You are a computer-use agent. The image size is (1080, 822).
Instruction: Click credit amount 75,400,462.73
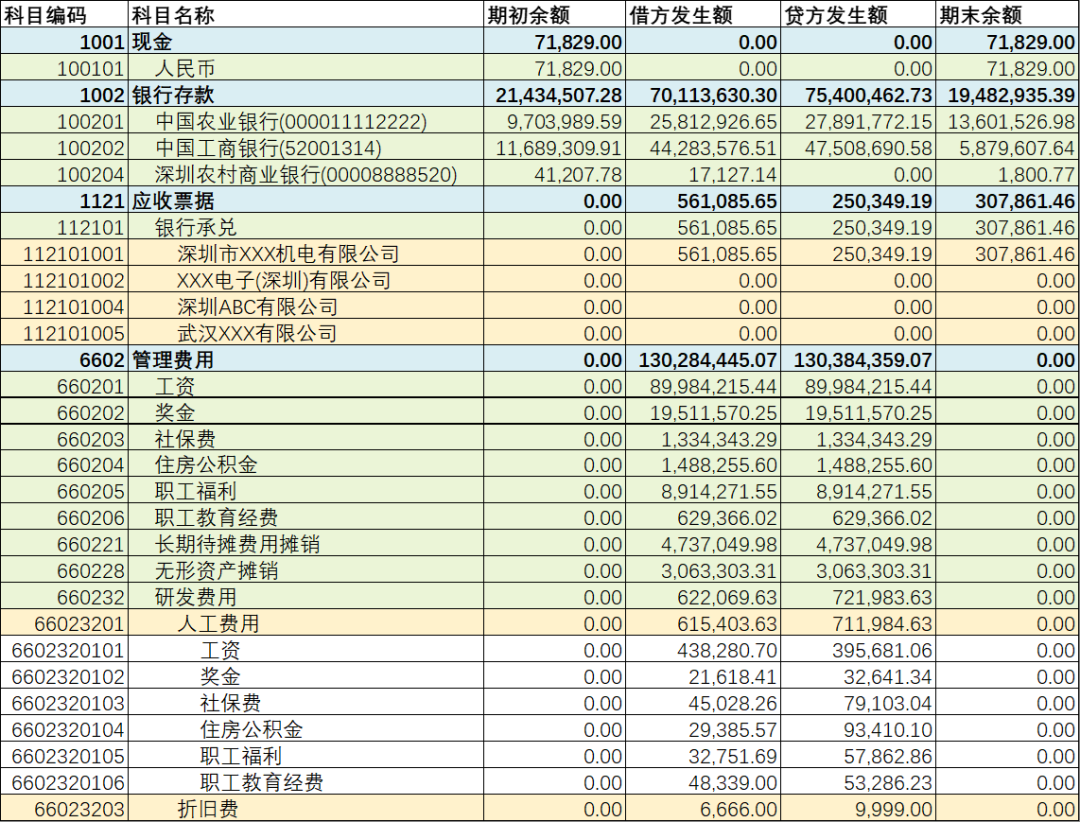coord(858,94)
